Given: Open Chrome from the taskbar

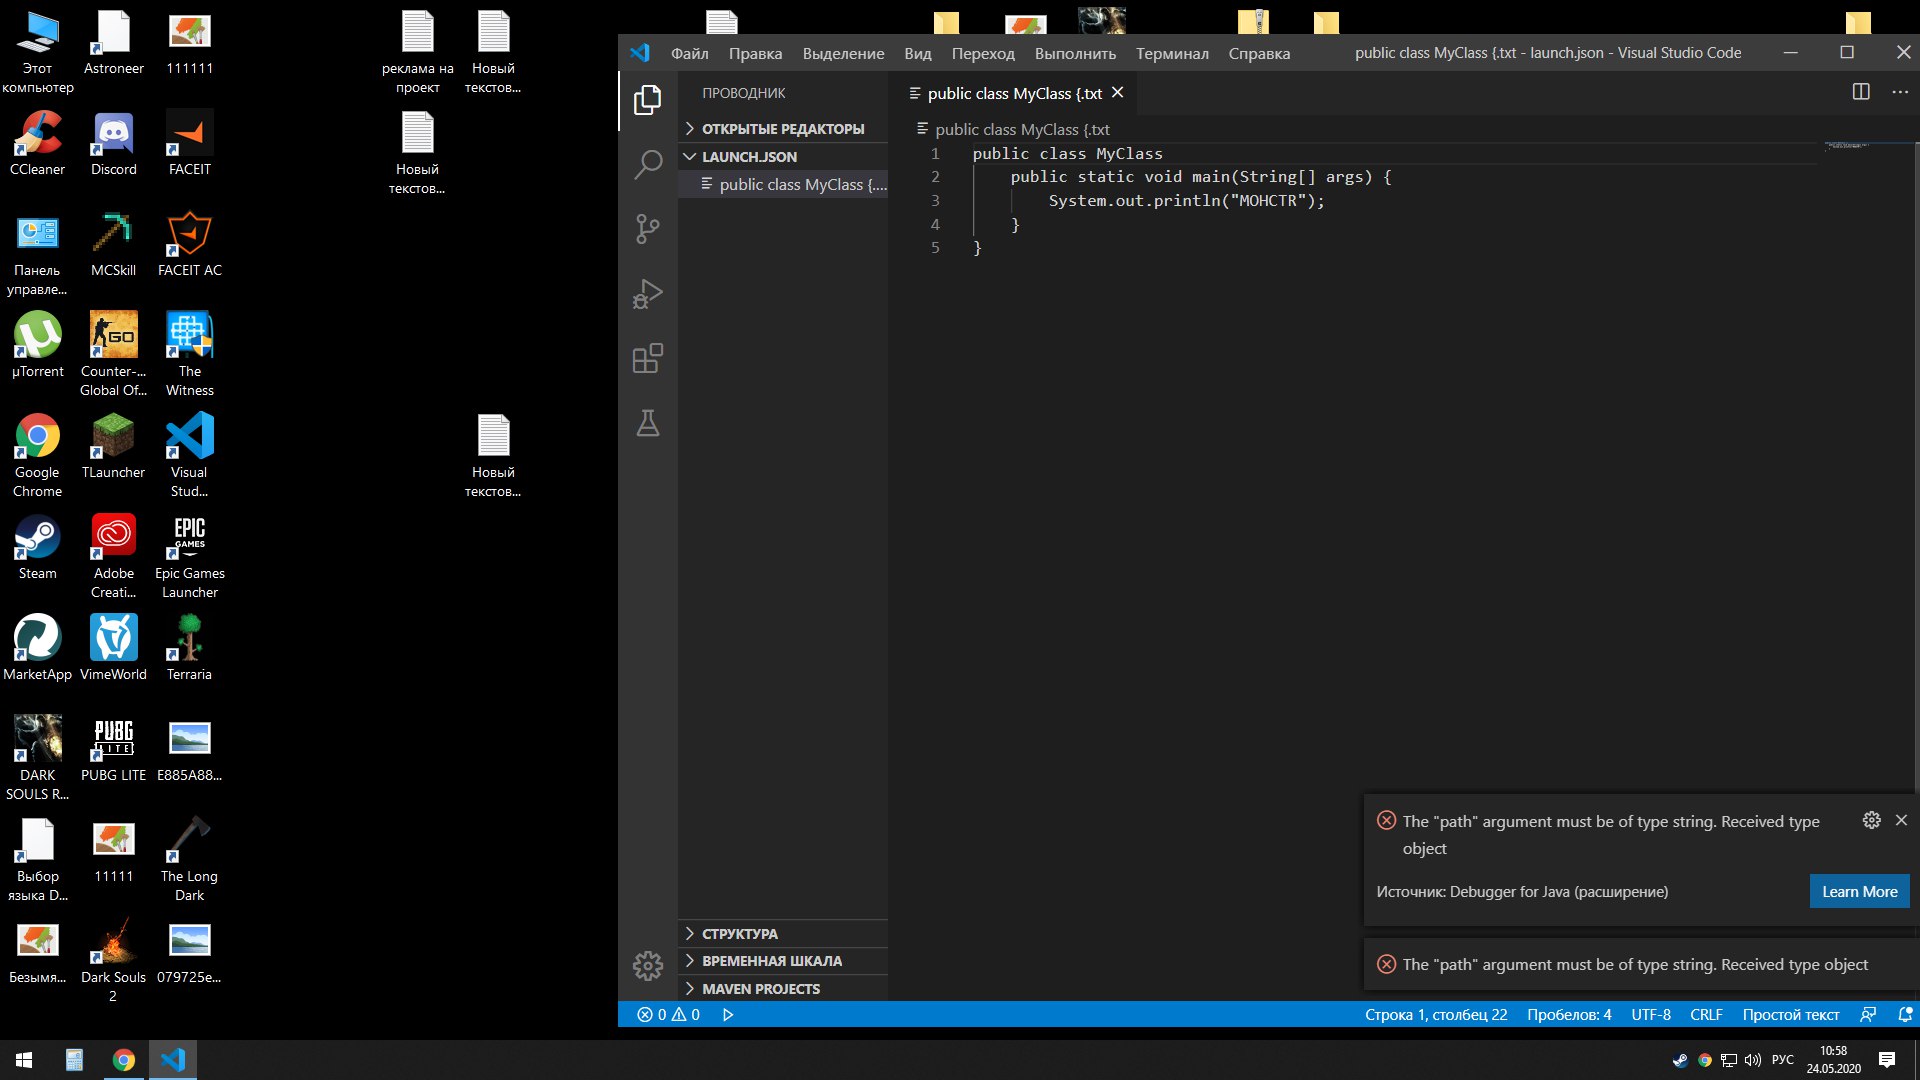Looking at the screenshot, I should pyautogui.click(x=124, y=1059).
